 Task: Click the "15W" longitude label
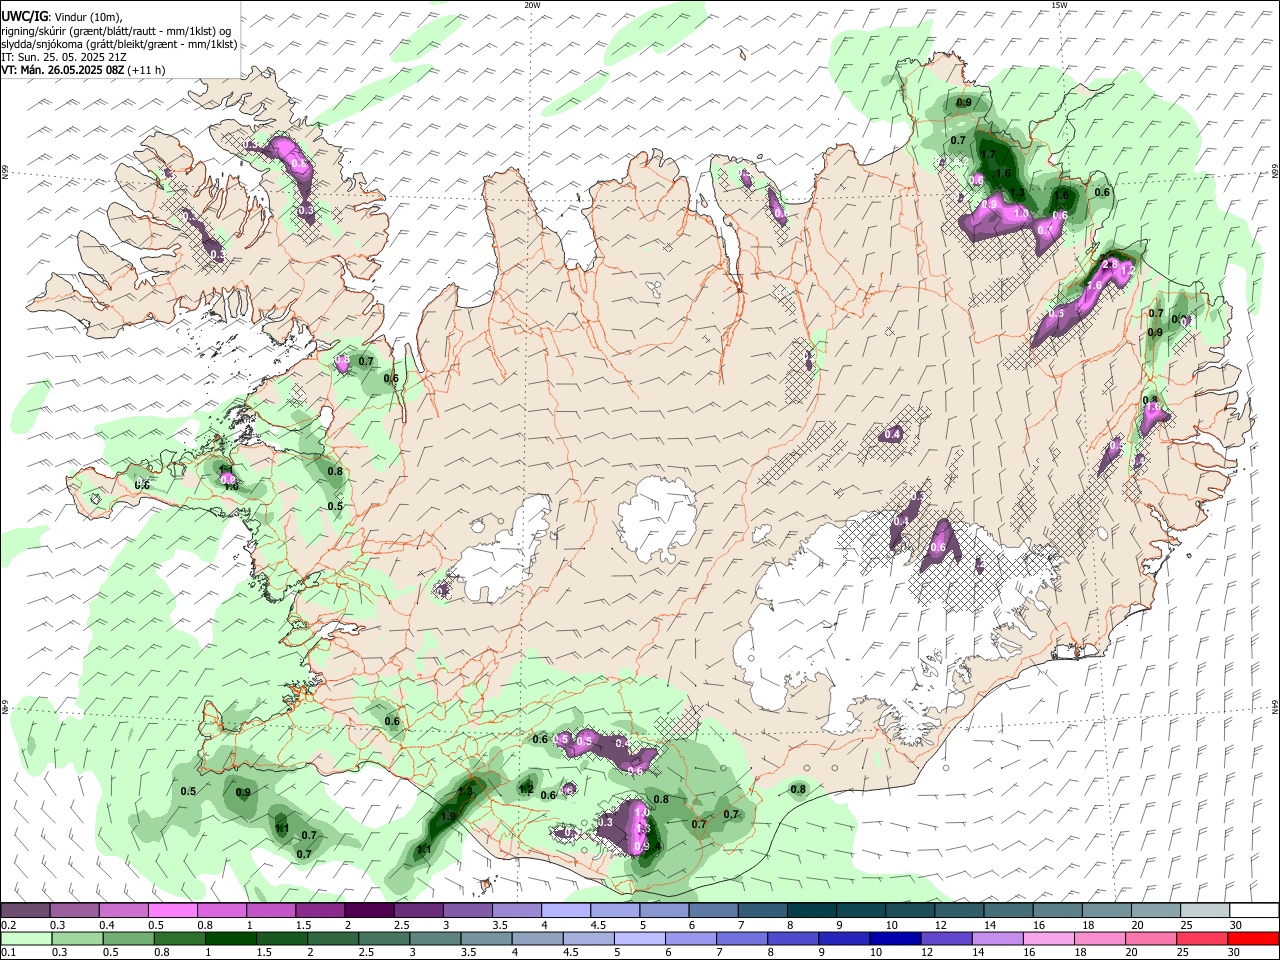(x=1059, y=5)
